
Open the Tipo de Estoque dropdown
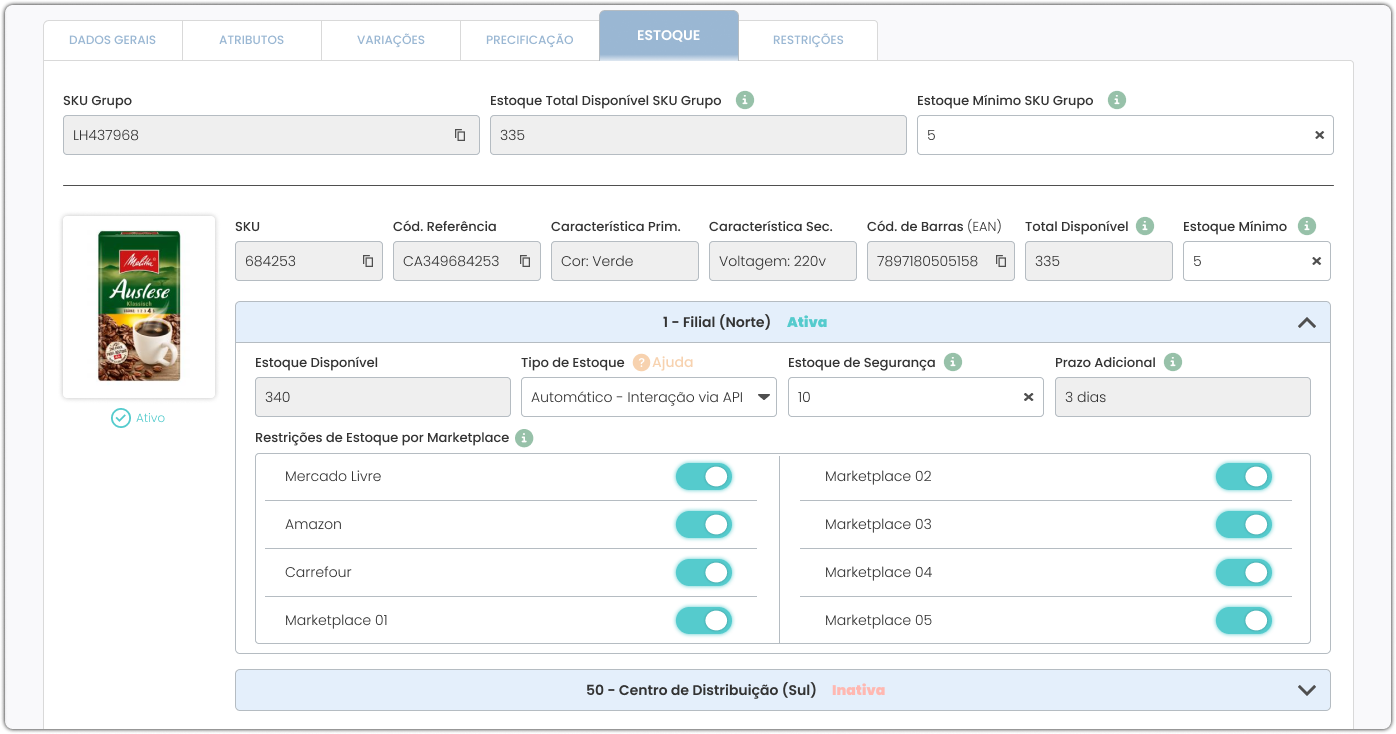648,397
